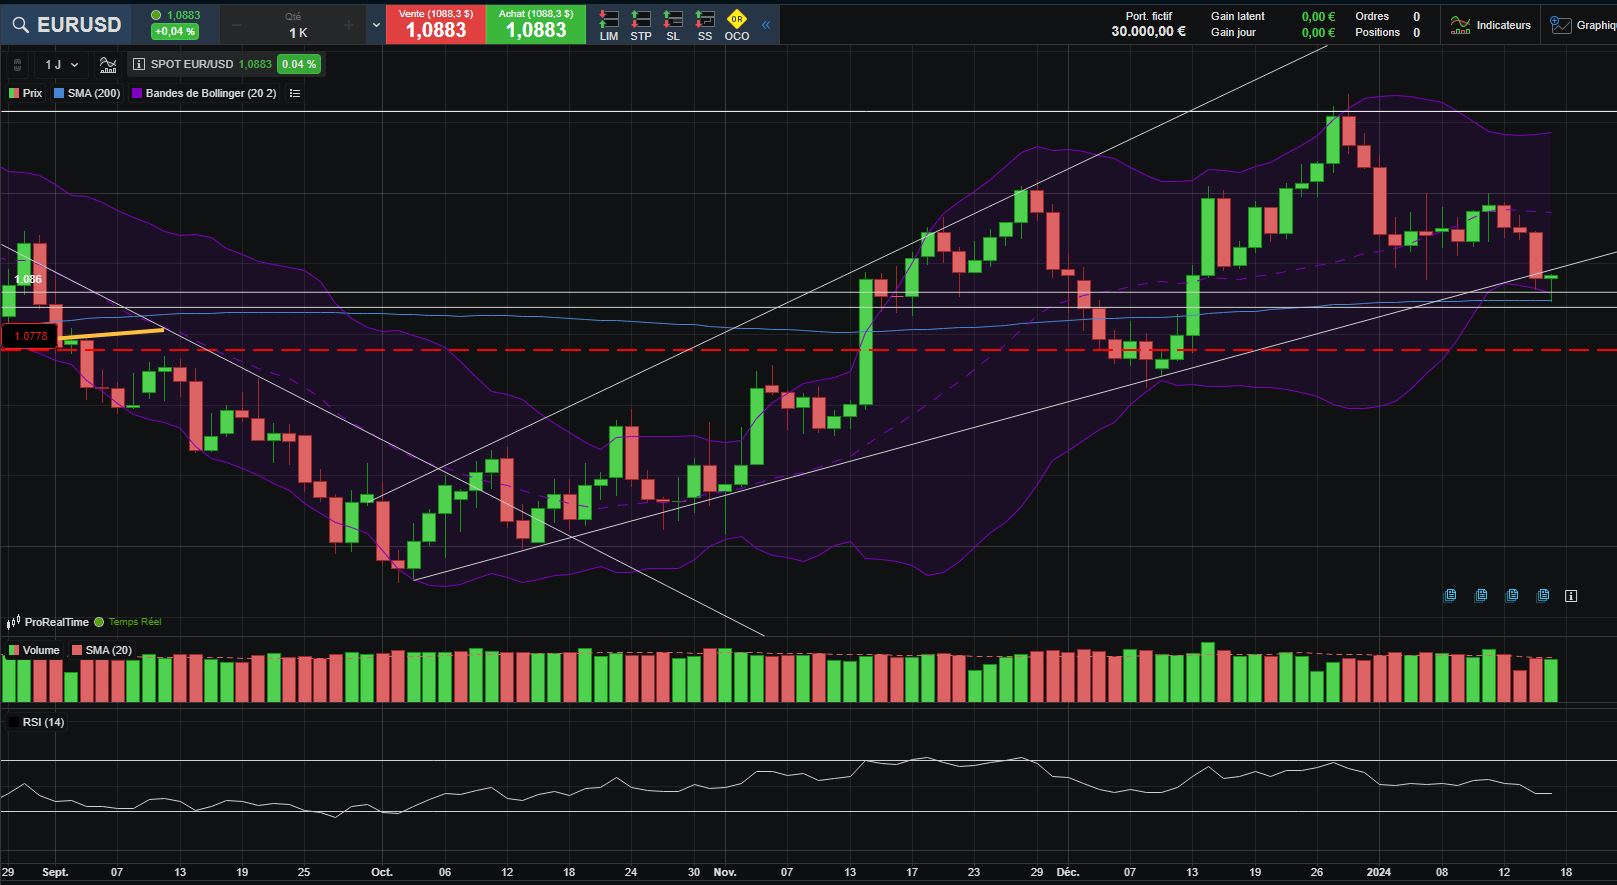Choose the SS order type icon
The height and width of the screenshot is (885, 1617).
tap(705, 25)
